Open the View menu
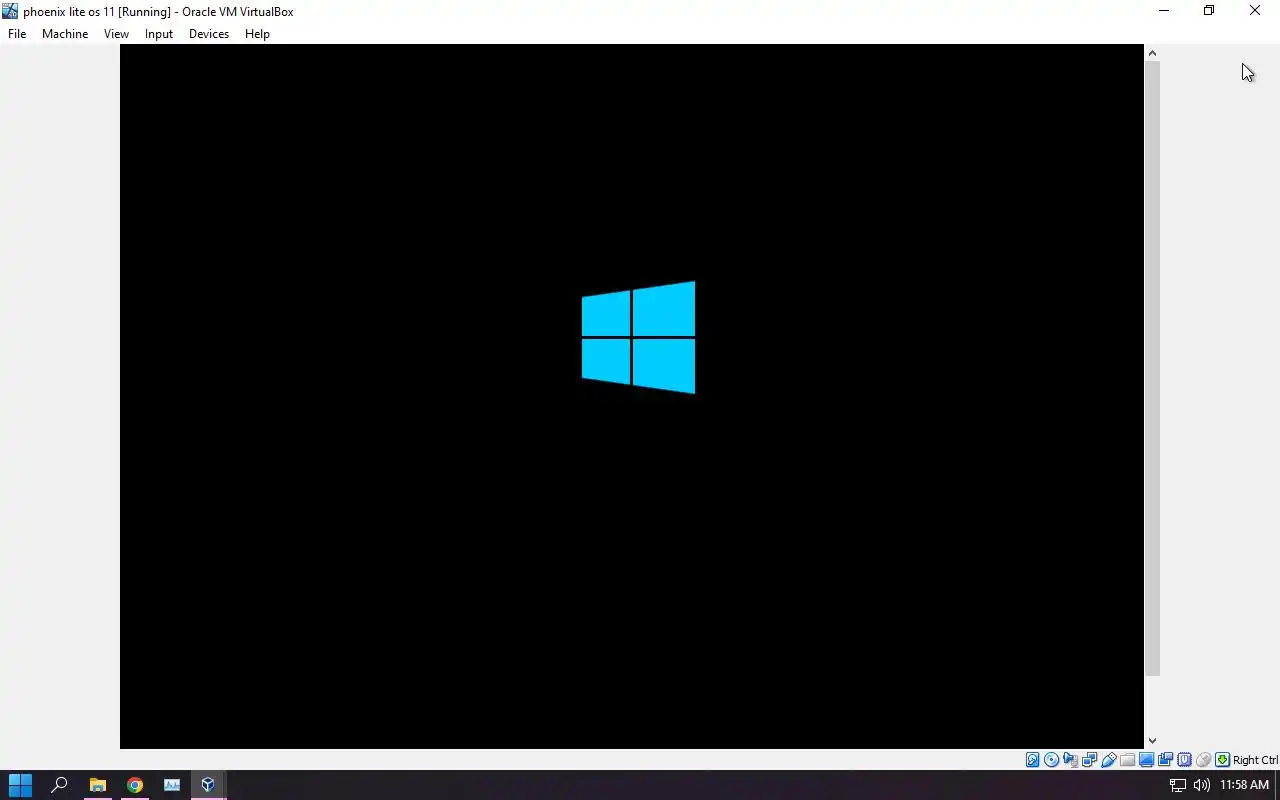 116,33
